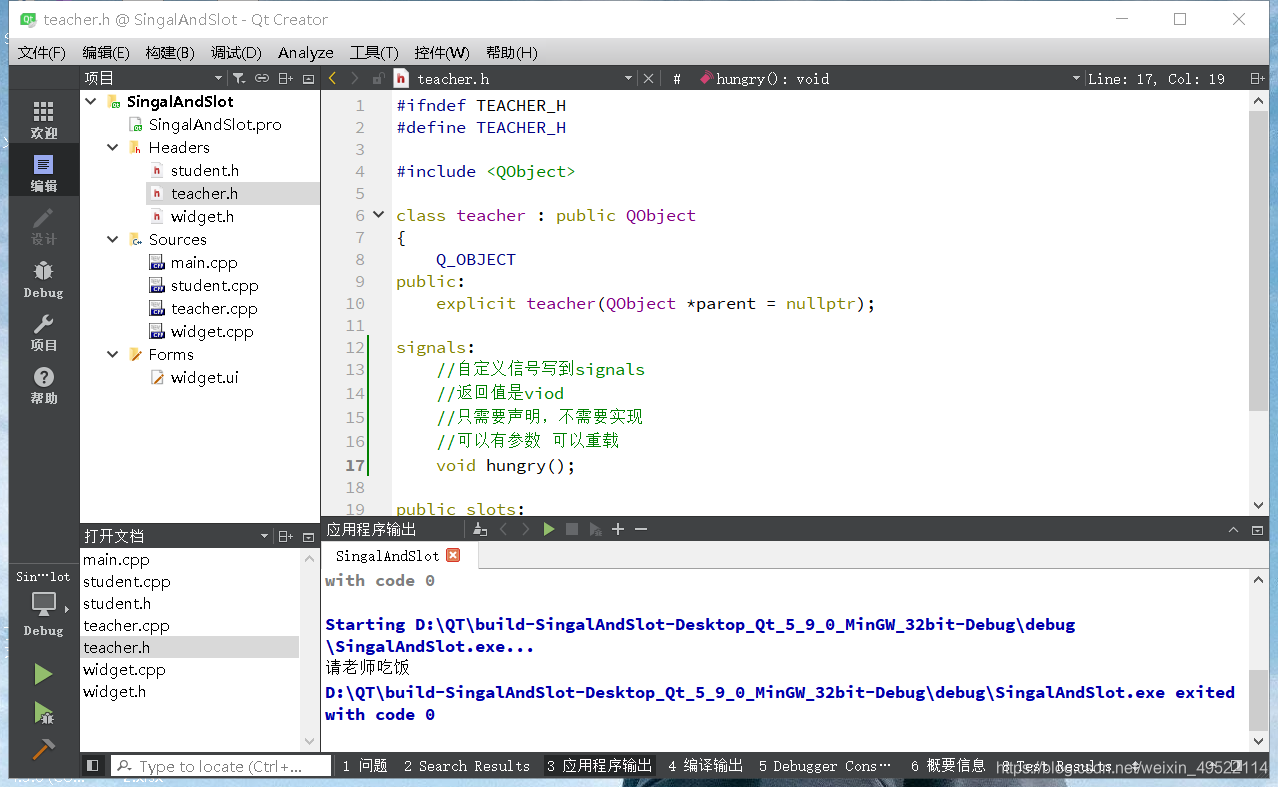Collapse the Sources folder

pos(113,239)
